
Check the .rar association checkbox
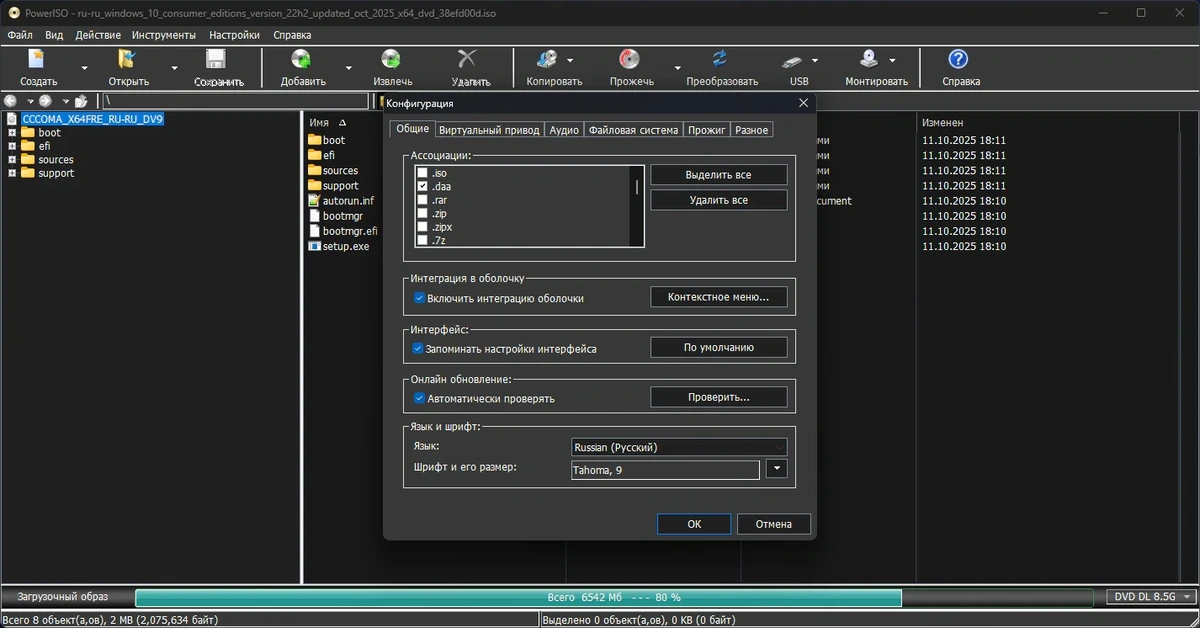point(422,200)
